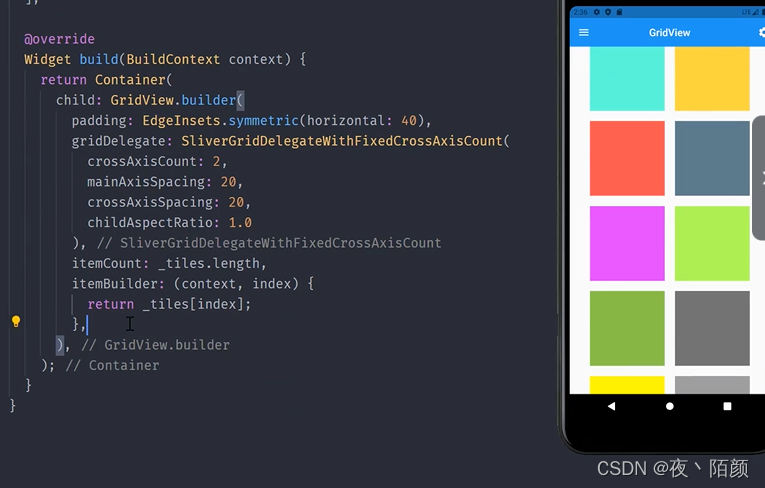Tap the turquoise grid tile
765x488 pixels.
(627, 79)
